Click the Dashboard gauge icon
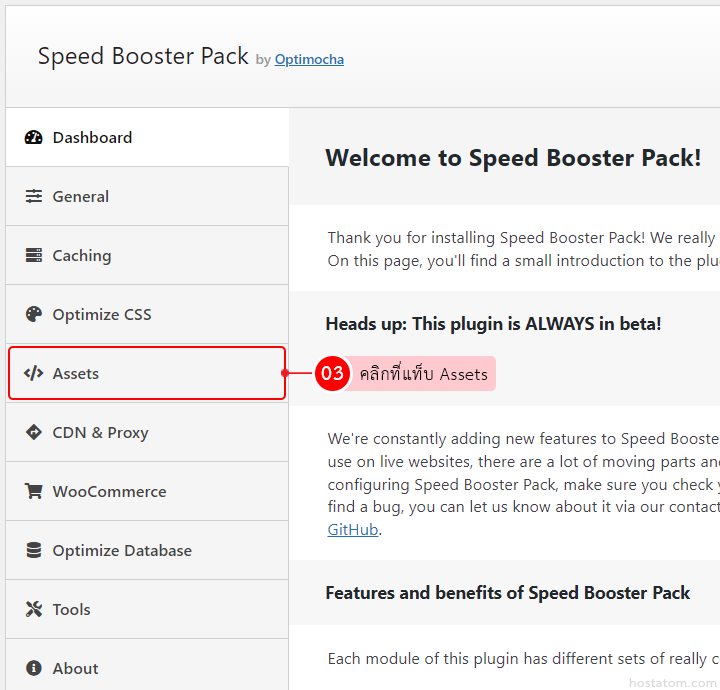 (x=34, y=138)
